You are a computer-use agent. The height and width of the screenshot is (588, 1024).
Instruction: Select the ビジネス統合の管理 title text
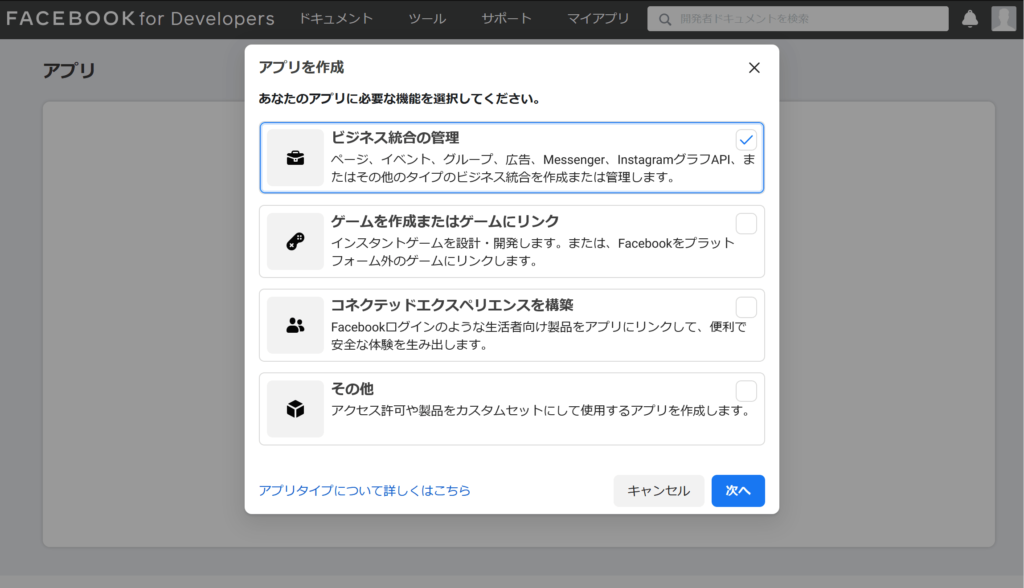(x=395, y=138)
